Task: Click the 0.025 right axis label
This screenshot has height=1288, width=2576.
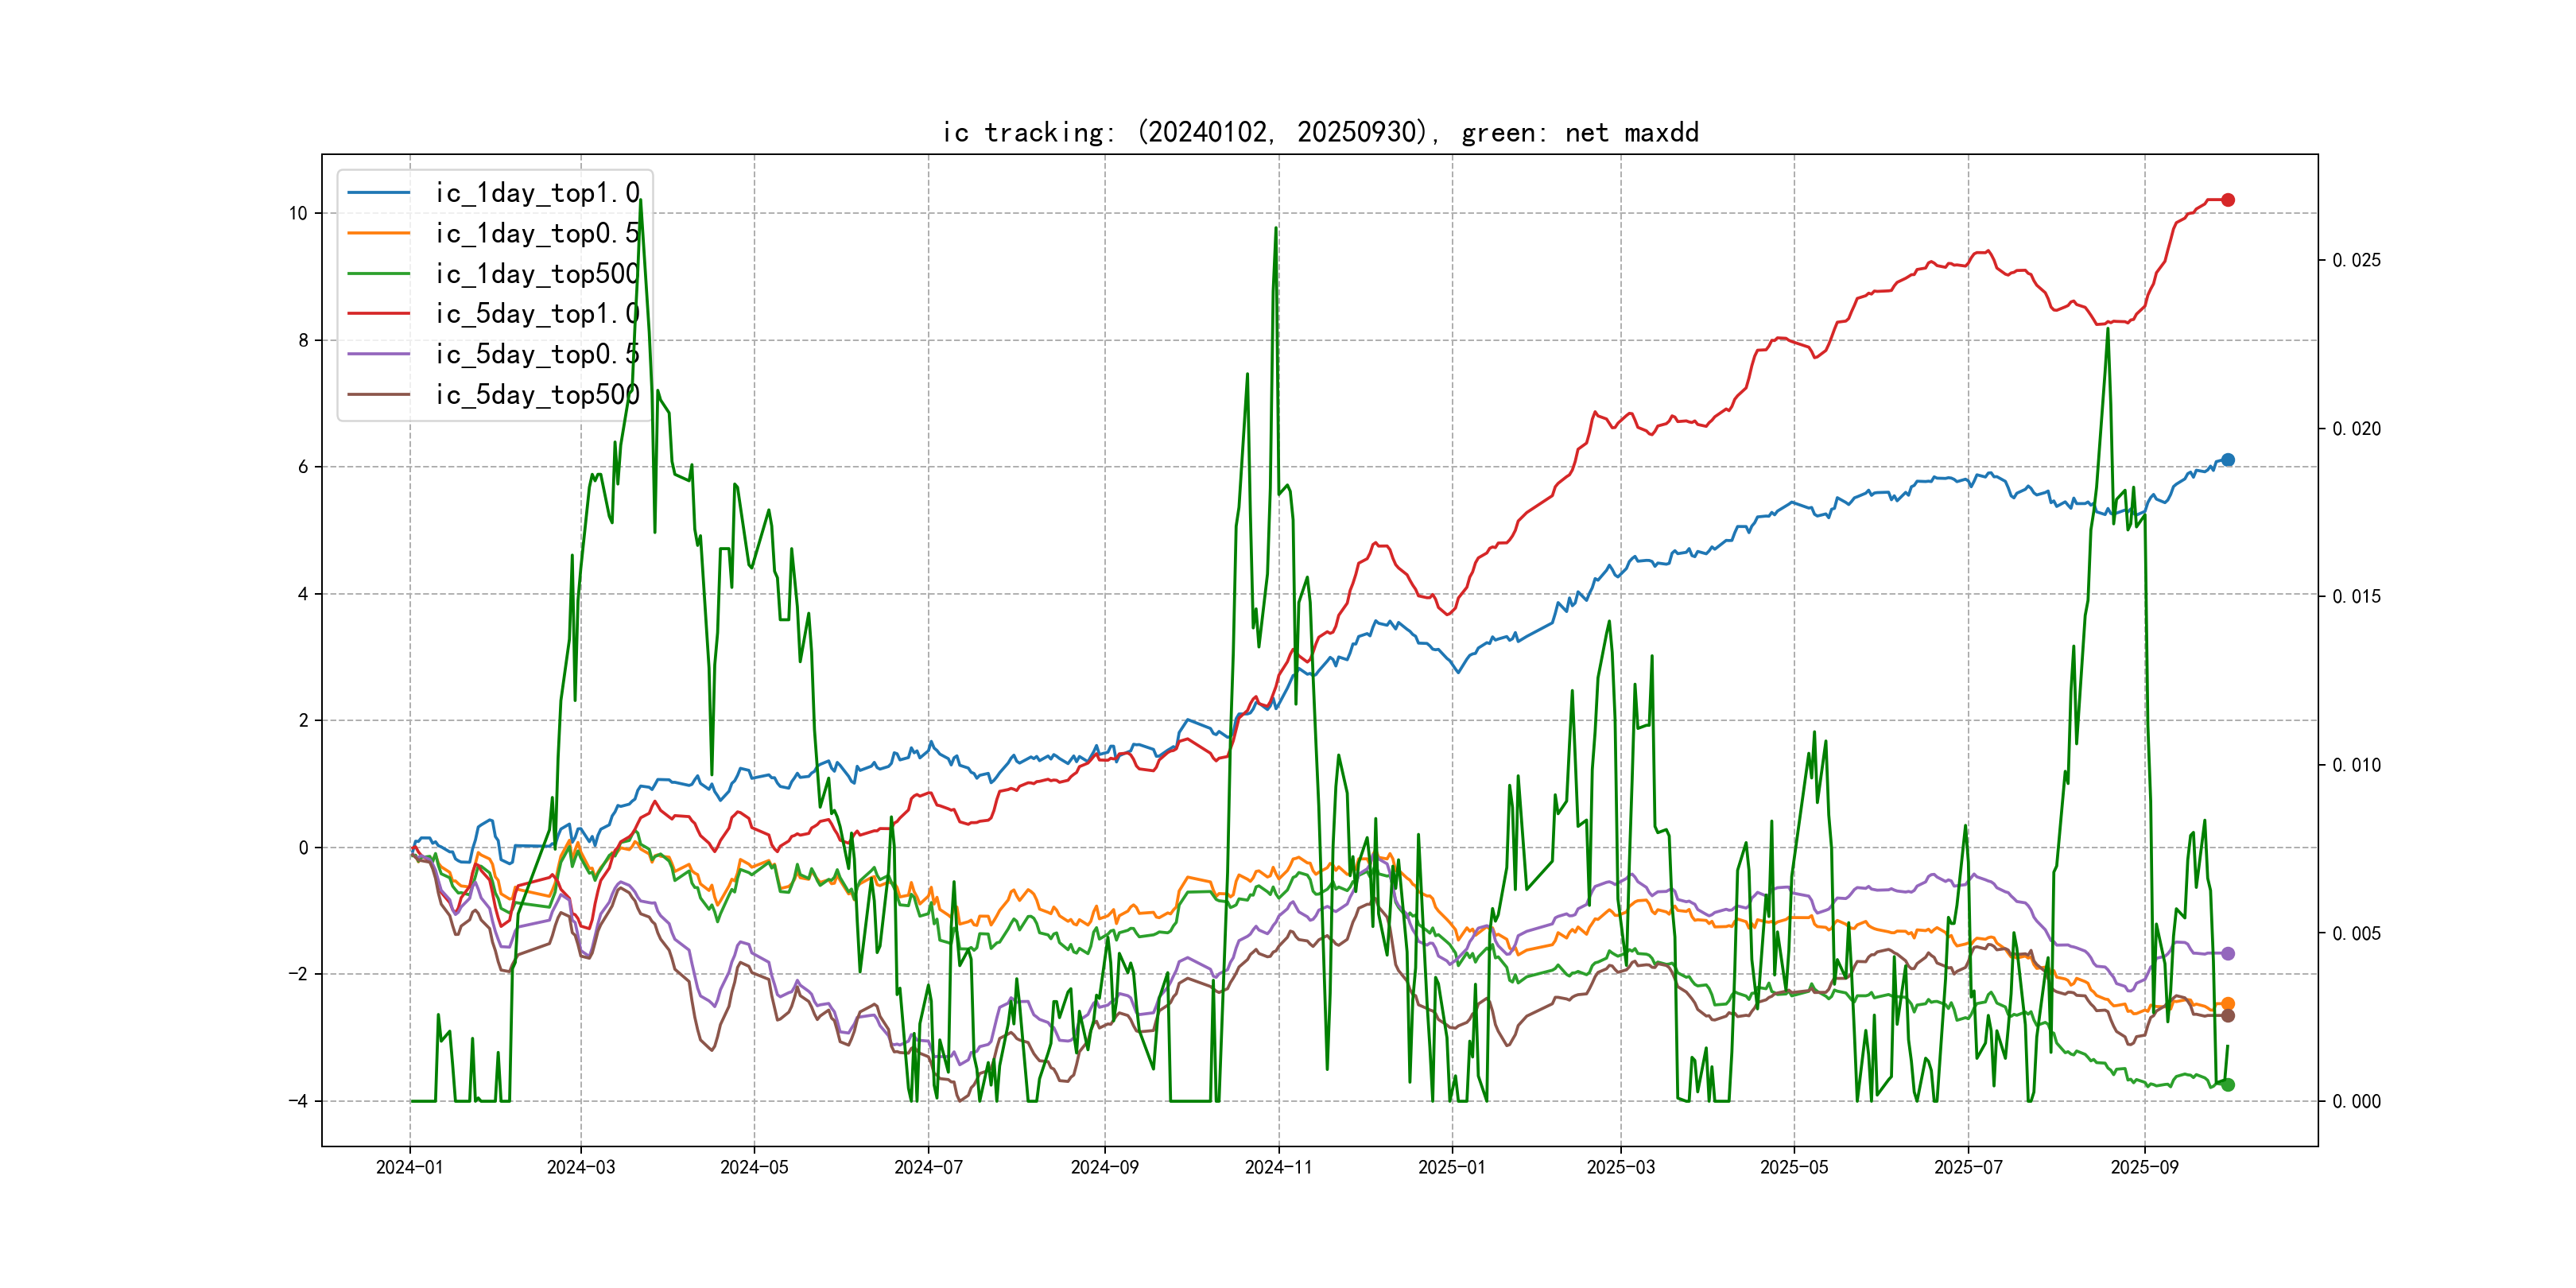Action: (x=2356, y=260)
